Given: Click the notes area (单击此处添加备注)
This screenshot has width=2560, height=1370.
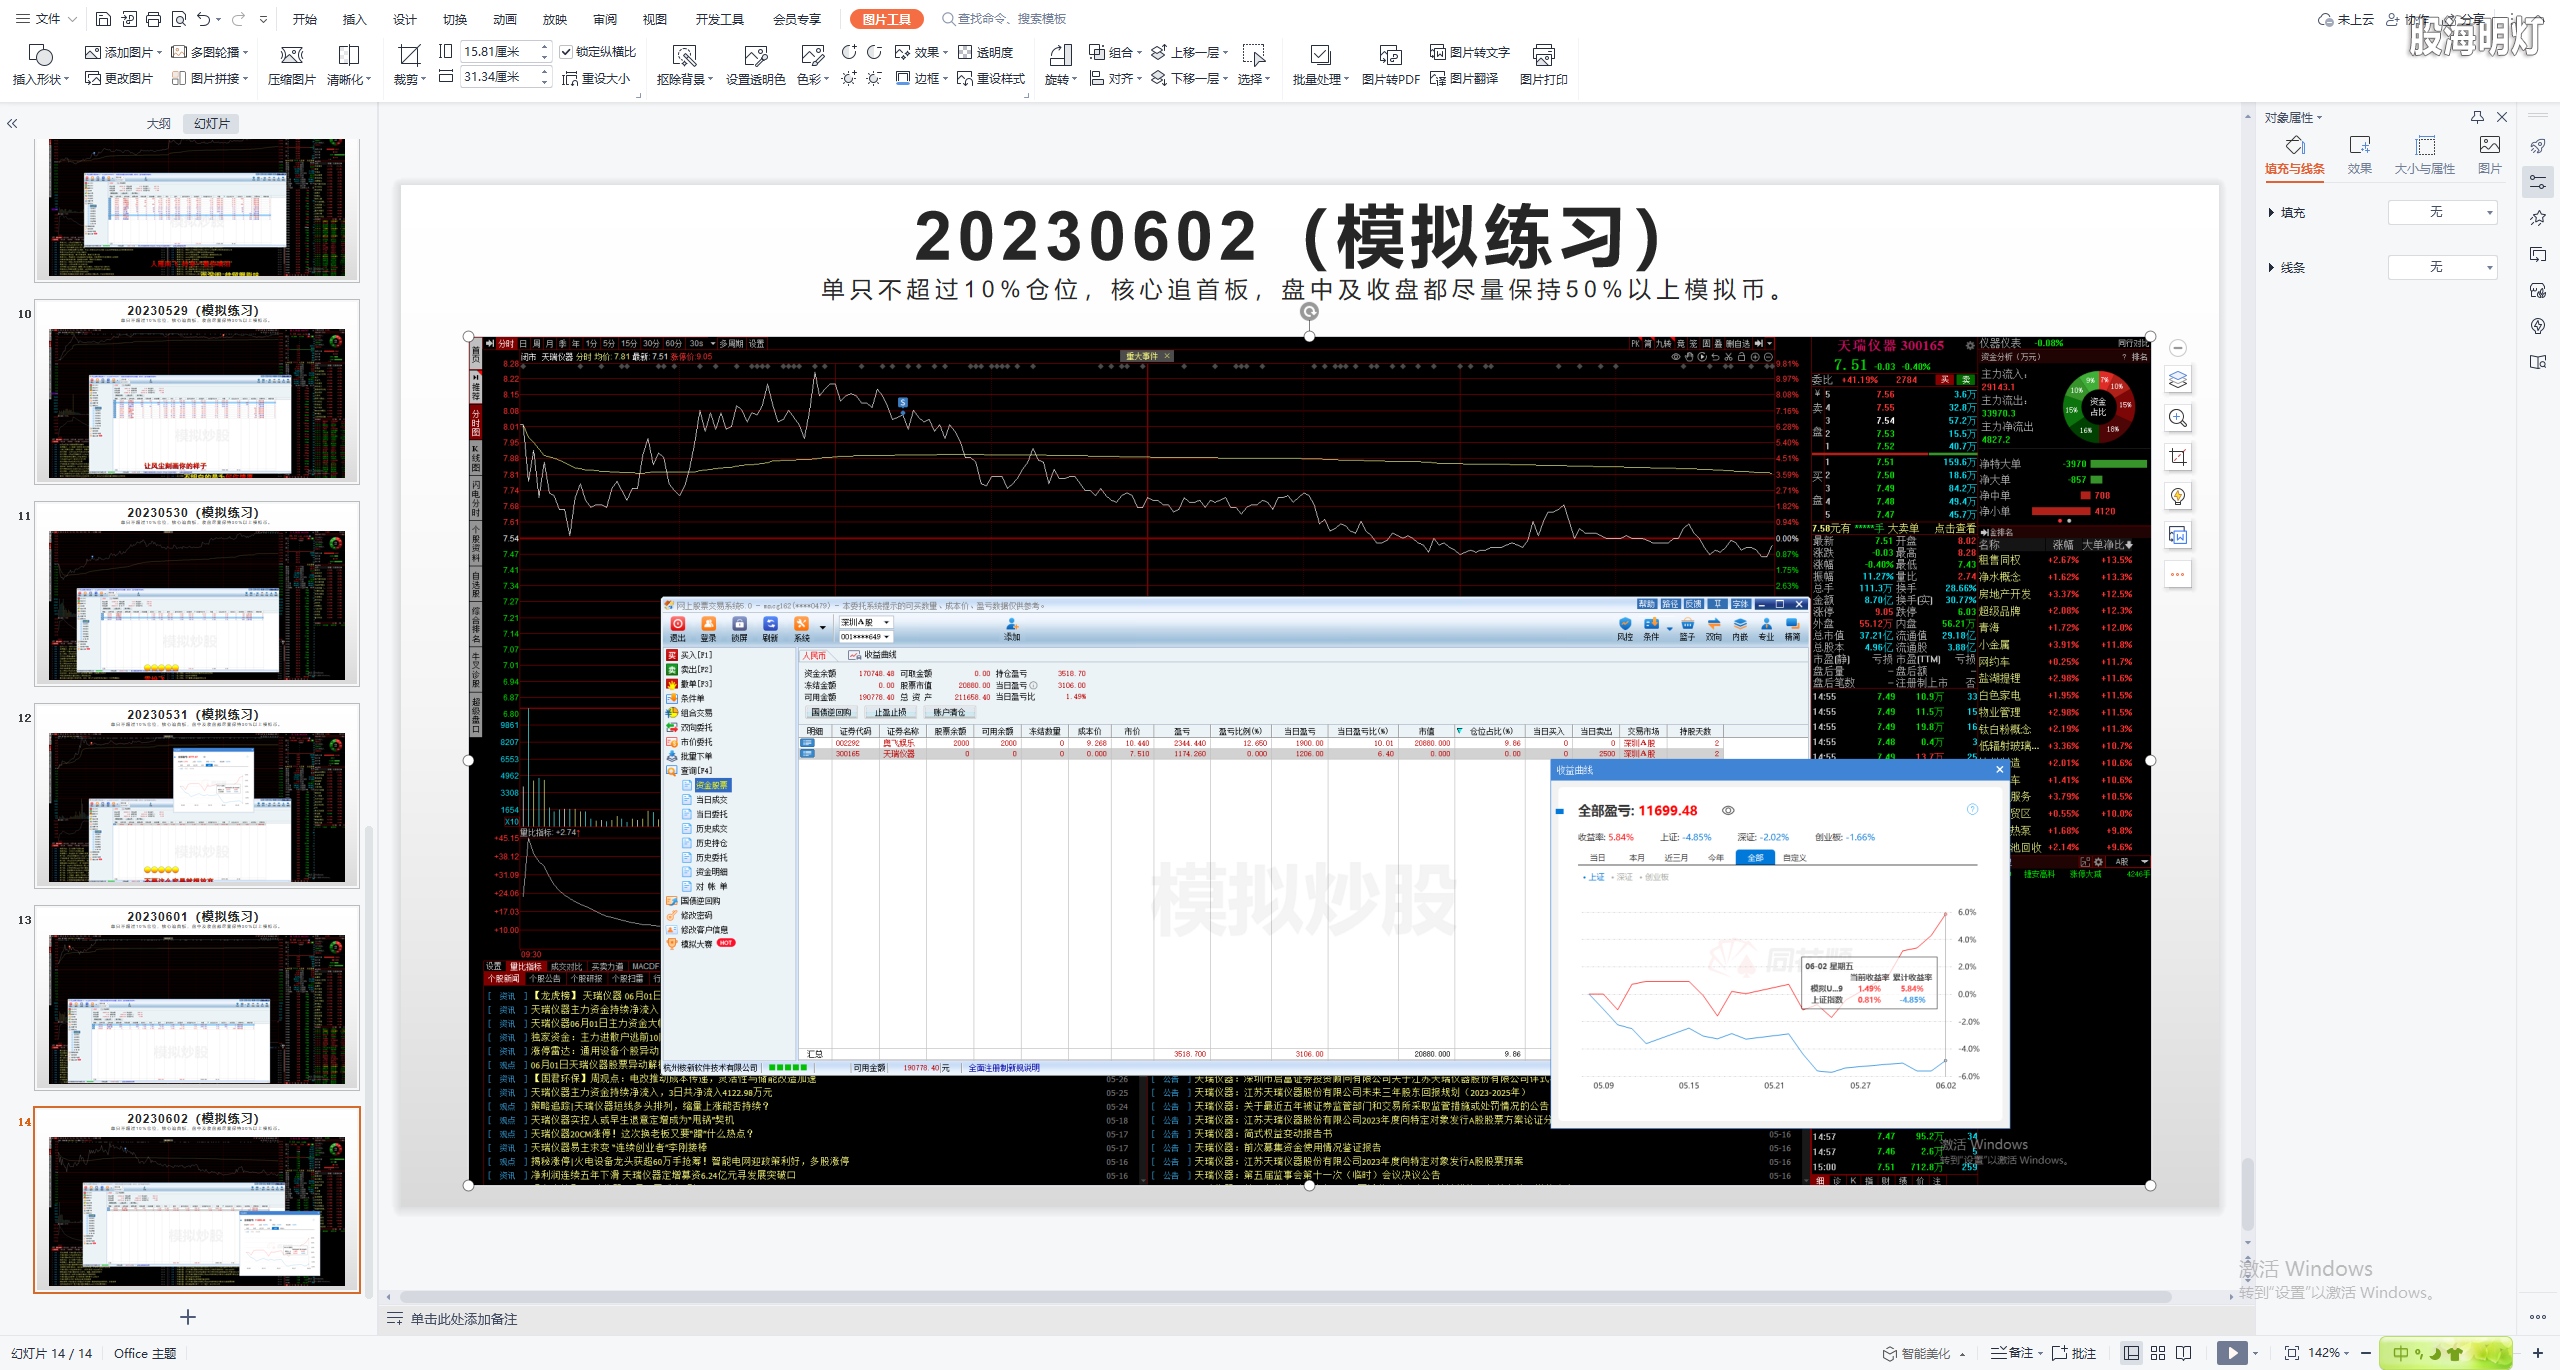Looking at the screenshot, I should [x=463, y=1319].
